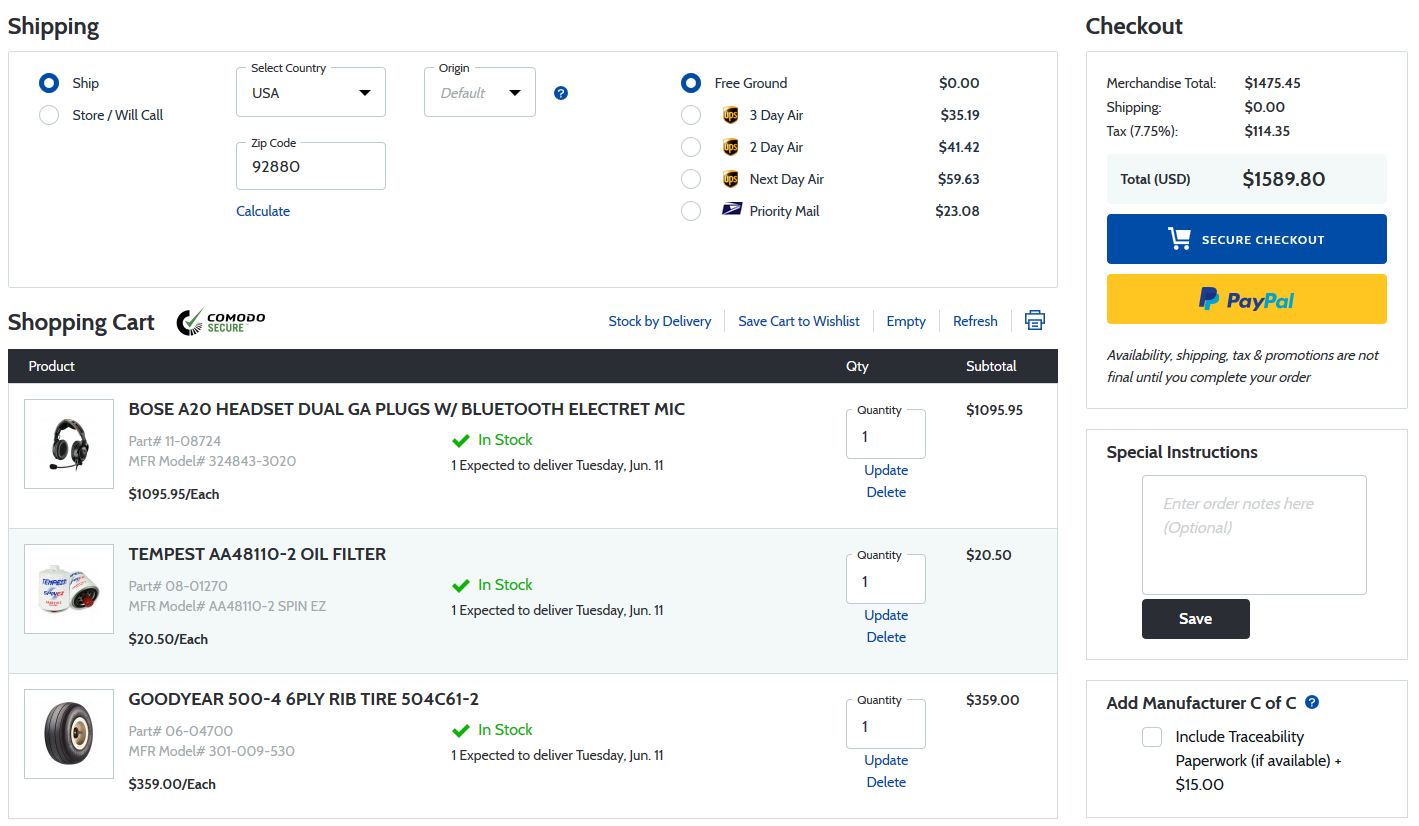1419x826 pixels.
Task: Open the Tempest AA48110-2 Oil Filter title
Action: pos(257,554)
